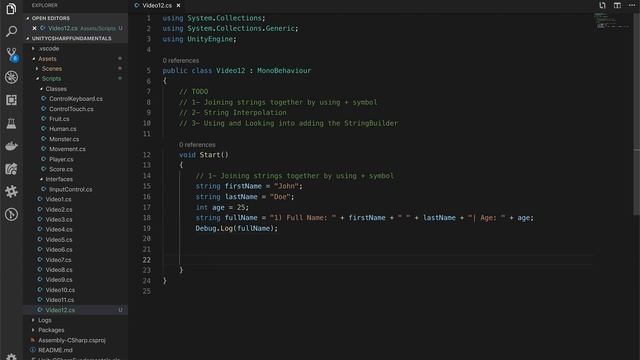Open Video4.cs in explorer

(x=59, y=229)
